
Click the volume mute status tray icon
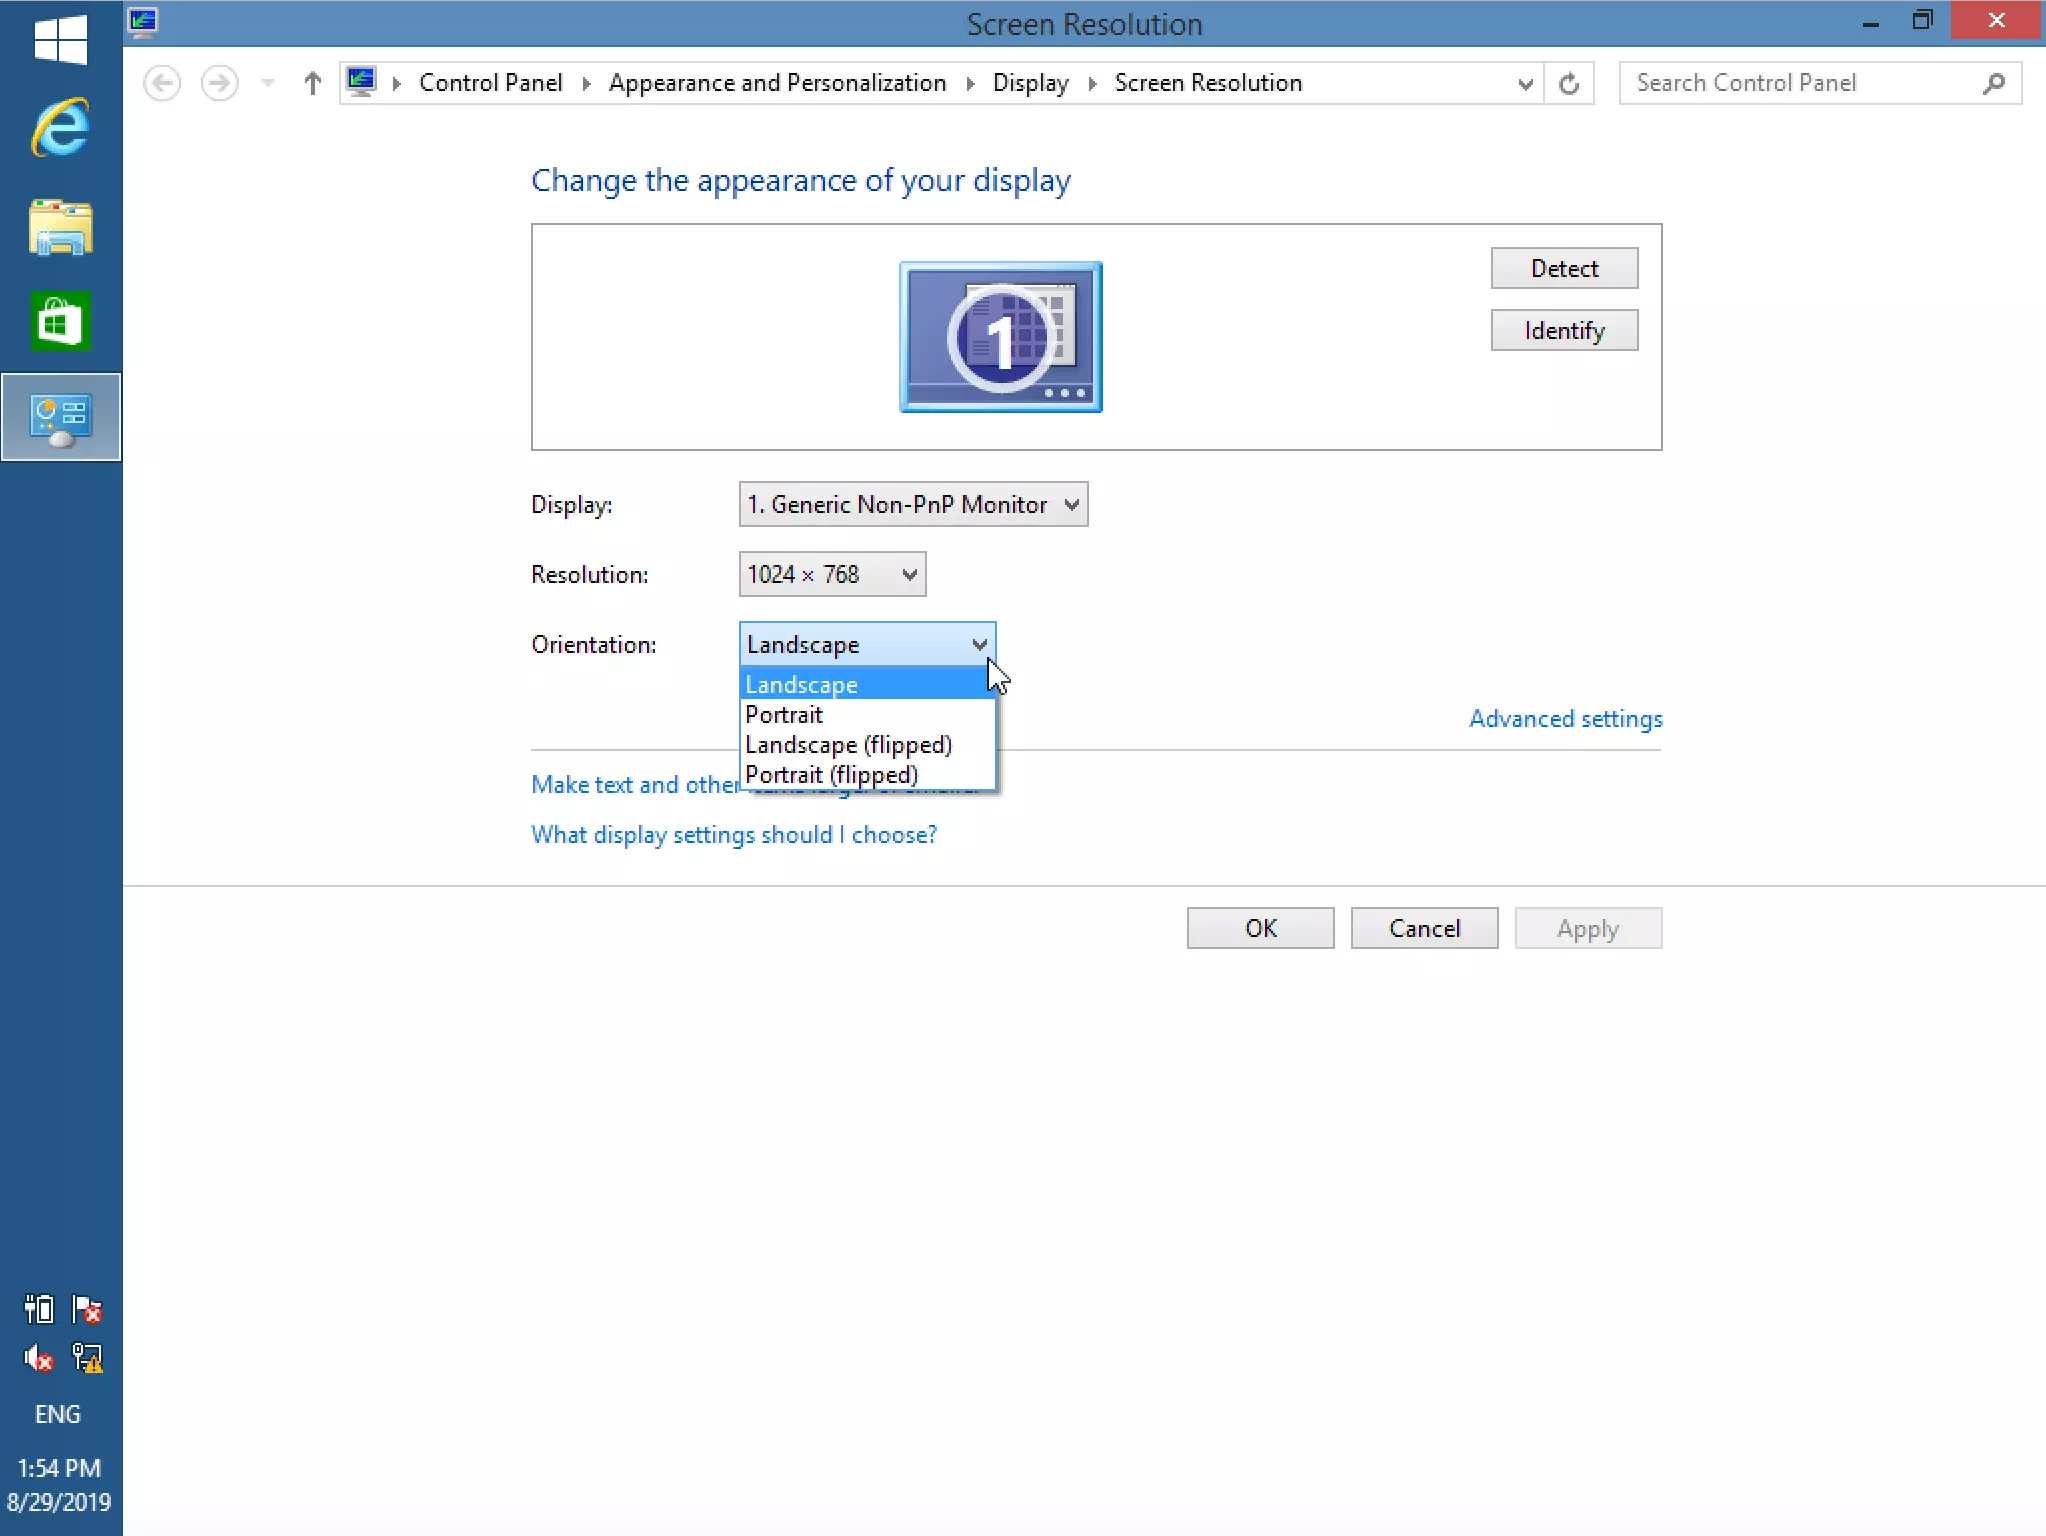(35, 1357)
